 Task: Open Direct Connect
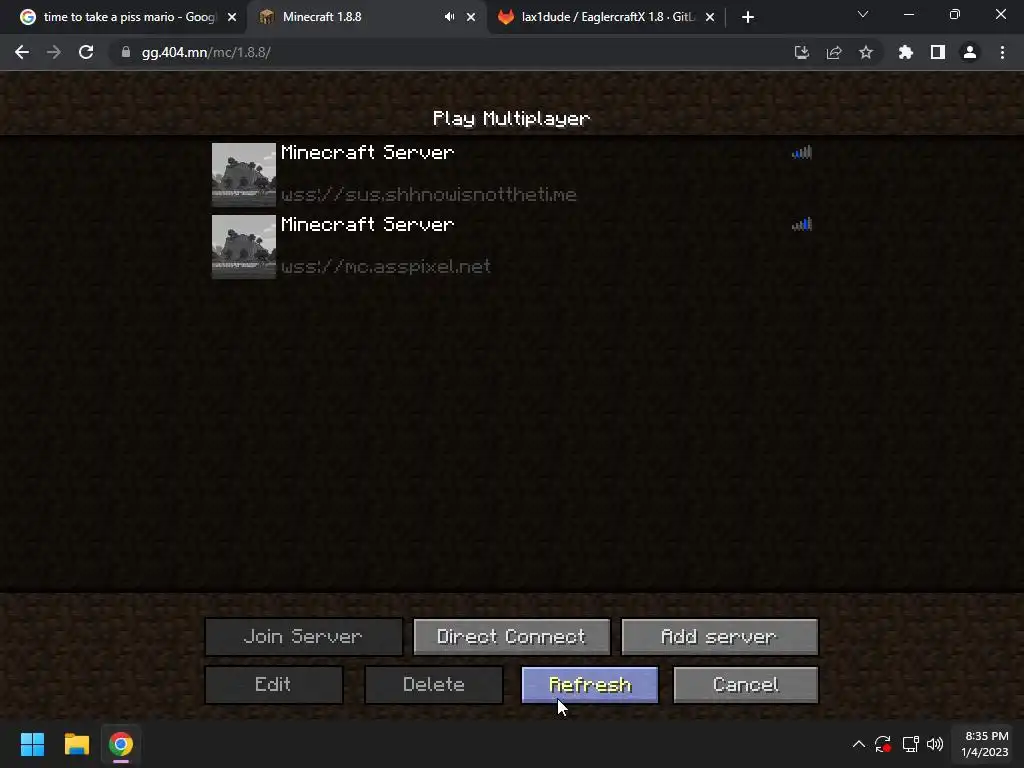click(511, 637)
